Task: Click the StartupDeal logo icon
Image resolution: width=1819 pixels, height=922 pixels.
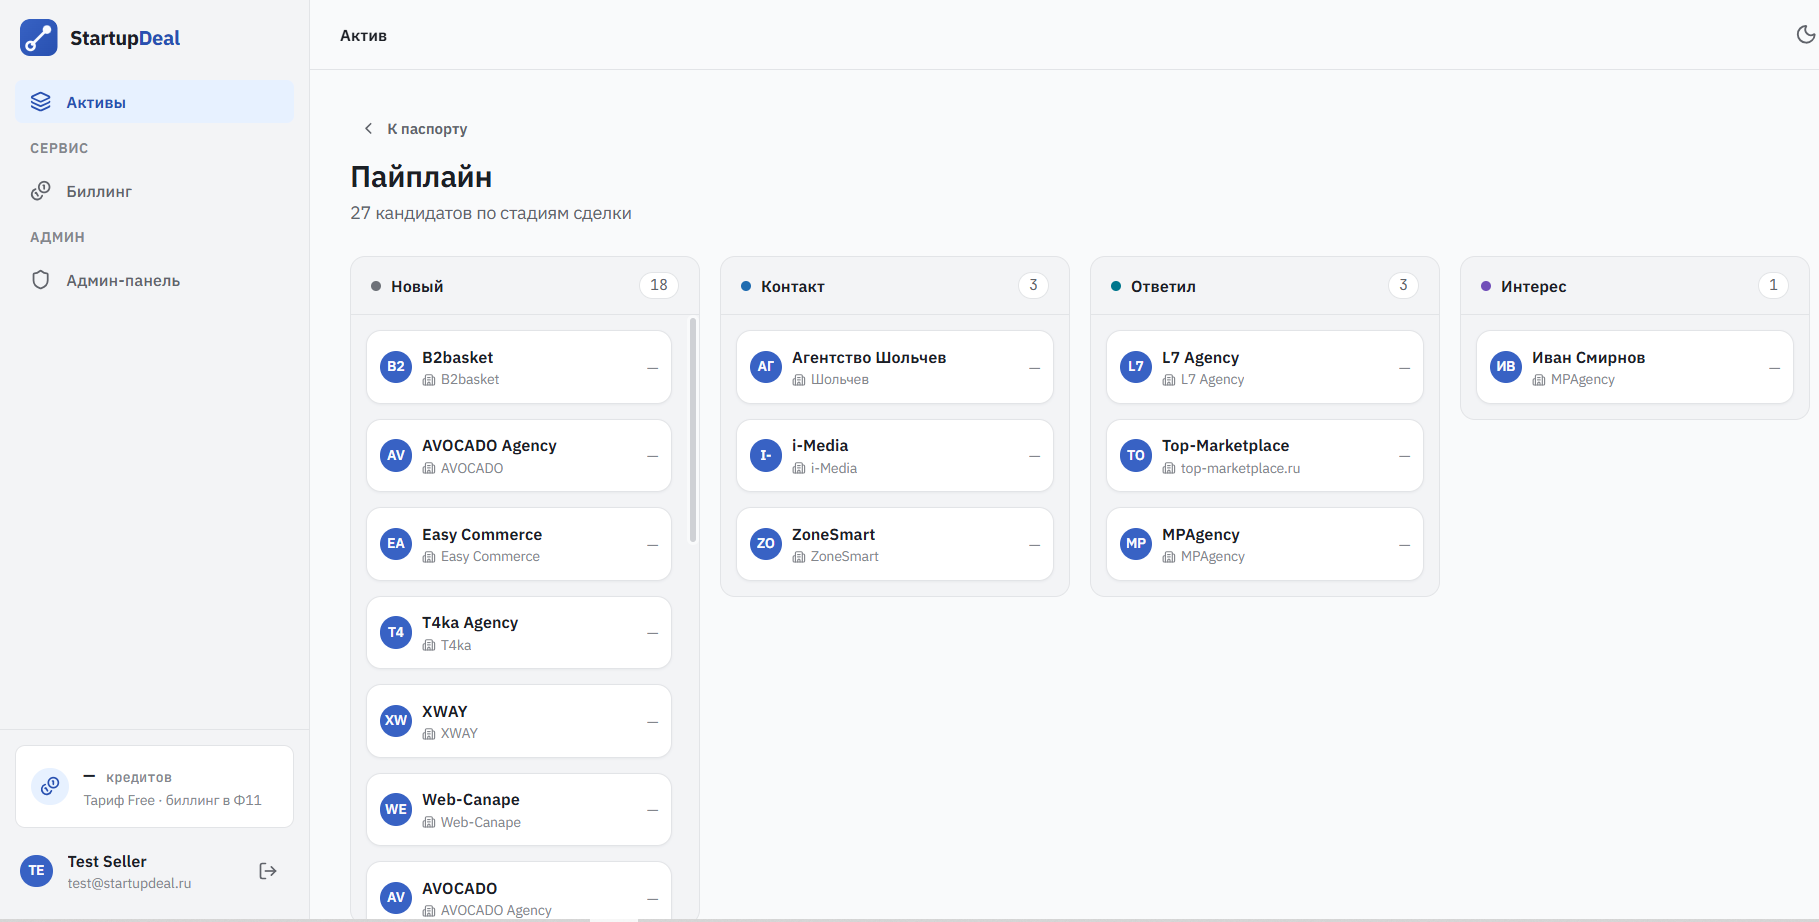Action: 39,38
